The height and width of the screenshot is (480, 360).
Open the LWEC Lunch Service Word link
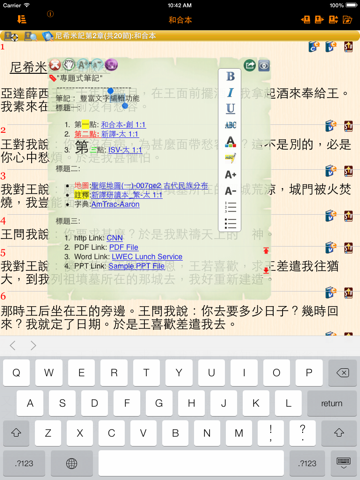click(x=147, y=257)
